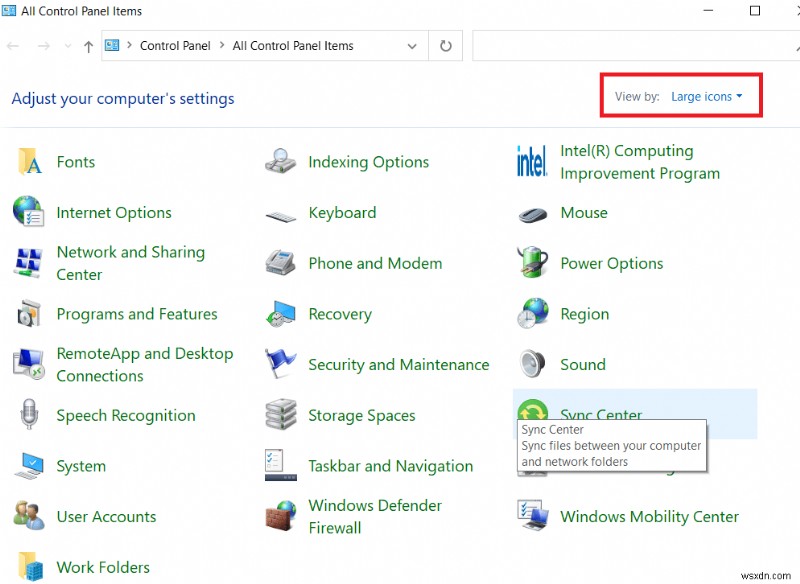Open the Mouse icon
This screenshot has width=800, height=584.
[x=533, y=214]
